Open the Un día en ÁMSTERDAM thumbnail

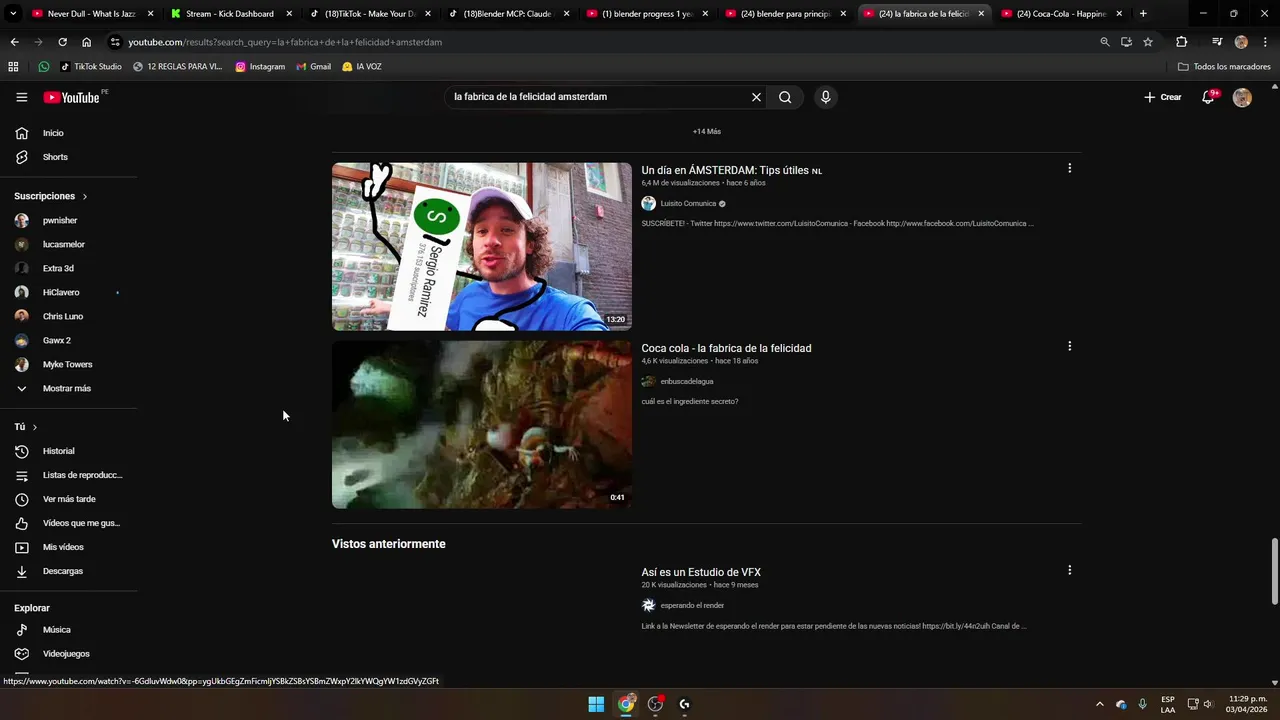point(482,246)
